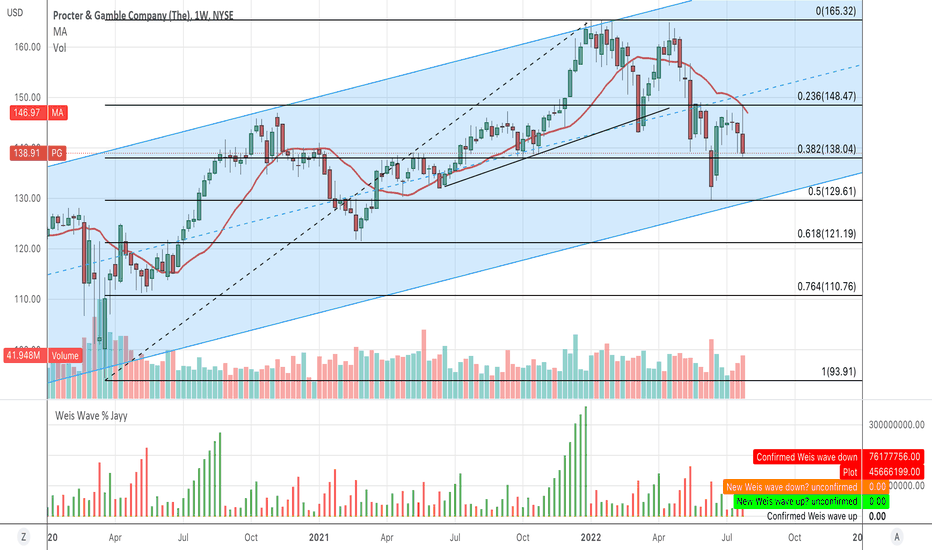Click the Z timezone button at bottom left
Viewport: 932px width, 550px height.
tap(23, 537)
